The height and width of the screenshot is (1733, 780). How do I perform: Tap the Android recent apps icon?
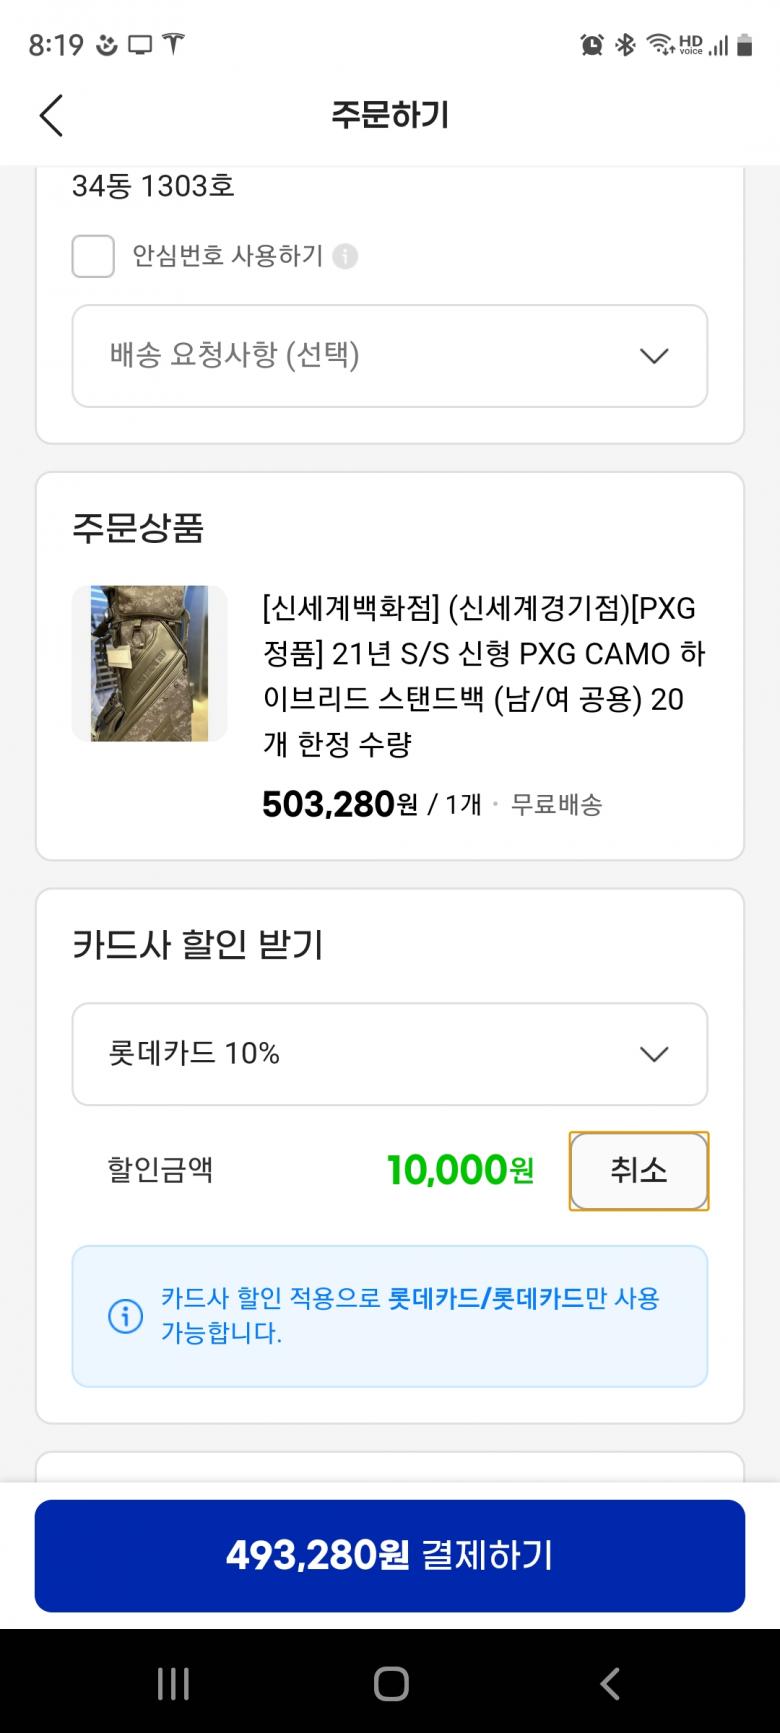pyautogui.click(x=173, y=1684)
